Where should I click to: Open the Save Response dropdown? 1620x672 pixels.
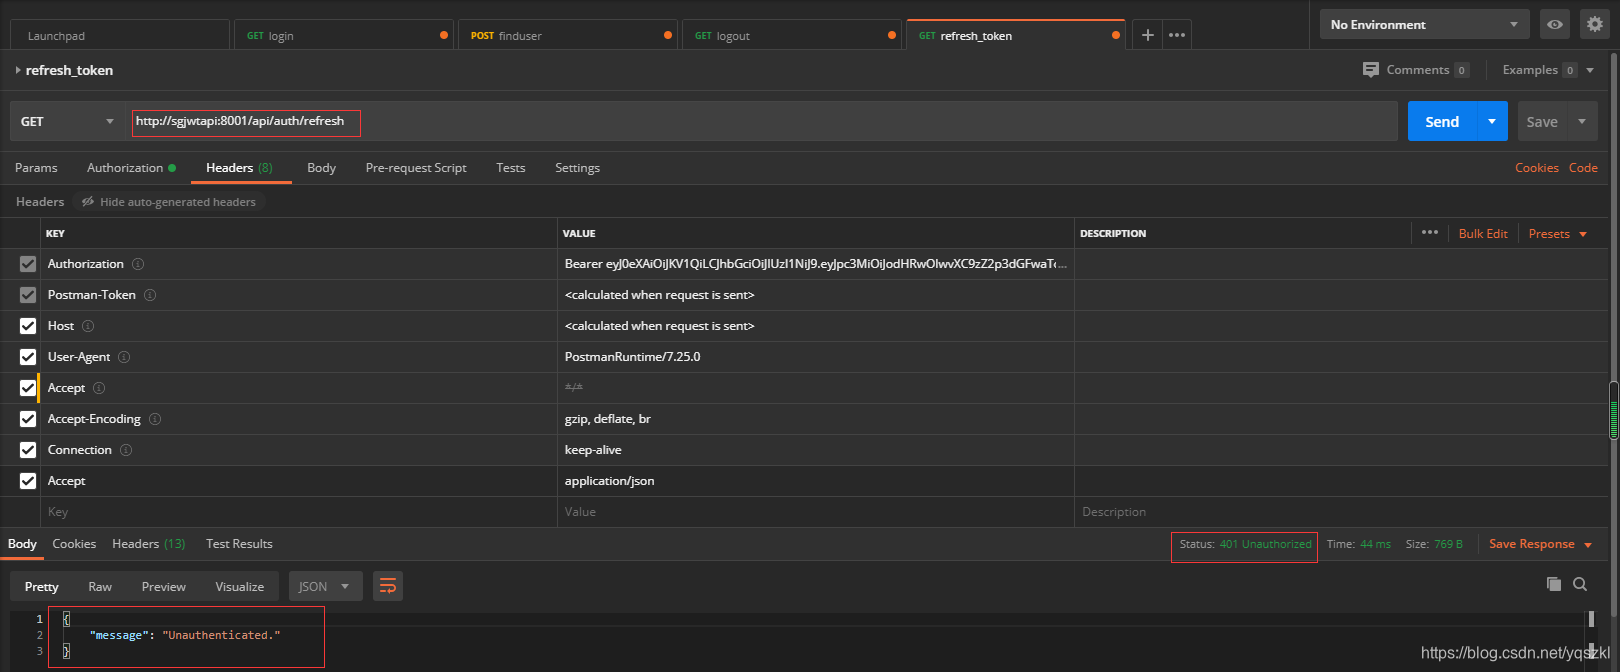click(1540, 544)
